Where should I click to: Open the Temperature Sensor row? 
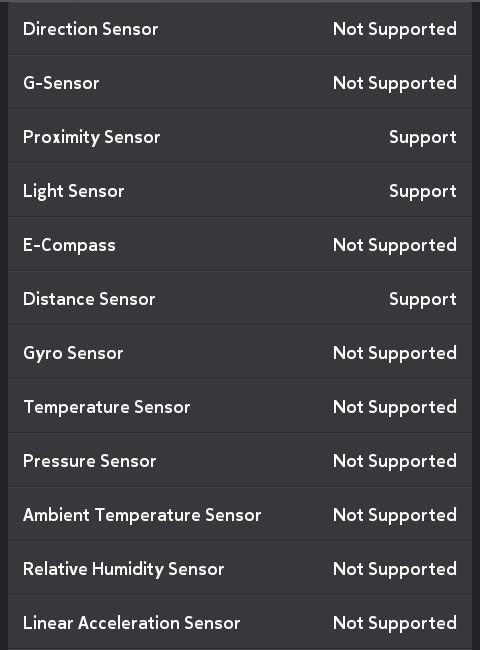(240, 407)
